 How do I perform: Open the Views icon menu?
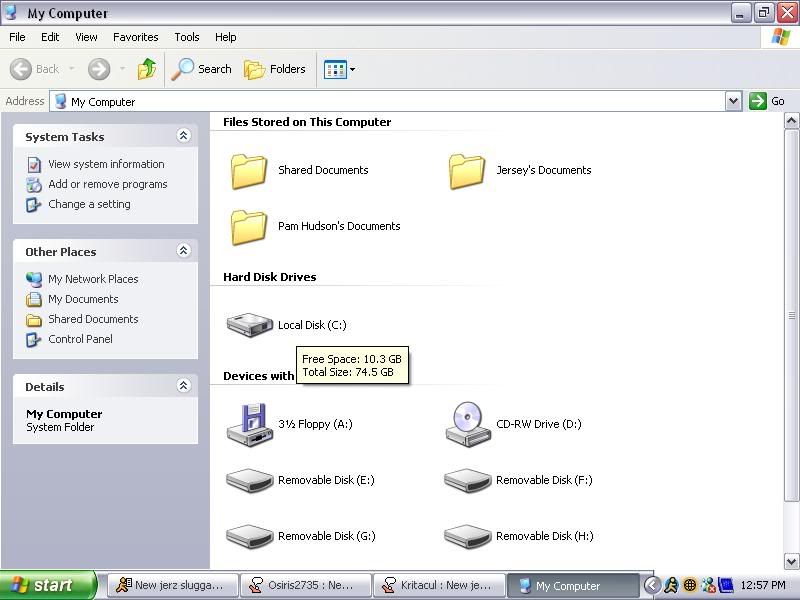click(x=335, y=69)
